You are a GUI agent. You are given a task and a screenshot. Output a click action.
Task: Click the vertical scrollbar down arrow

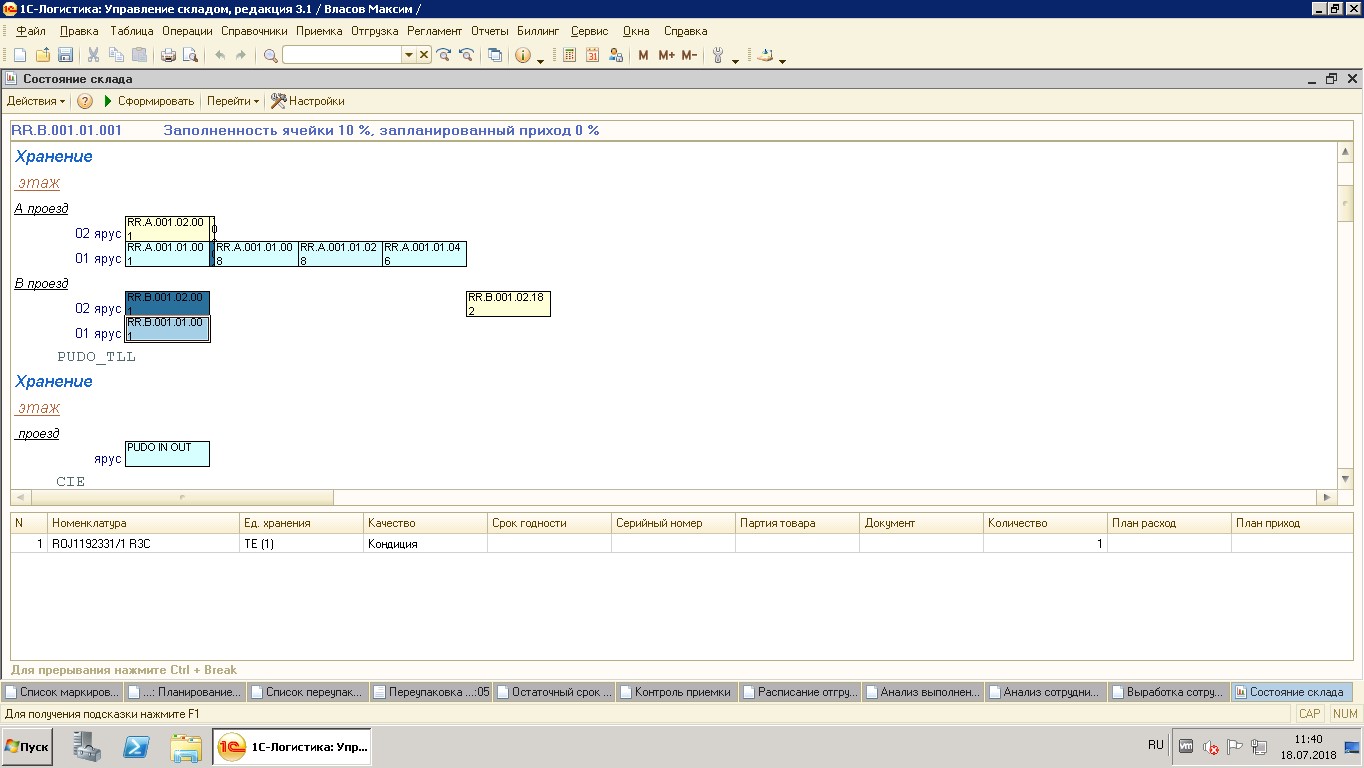(x=1345, y=480)
